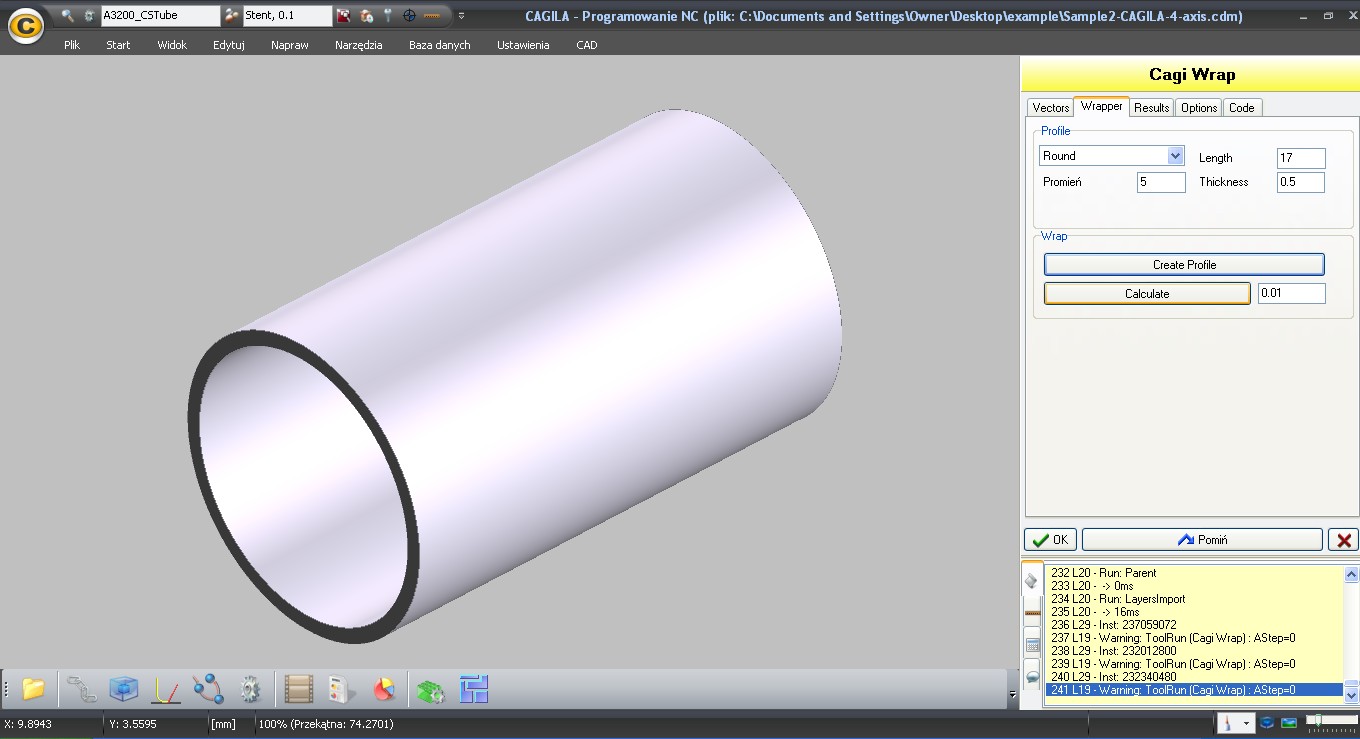Open the Baza danych menu

tap(440, 45)
